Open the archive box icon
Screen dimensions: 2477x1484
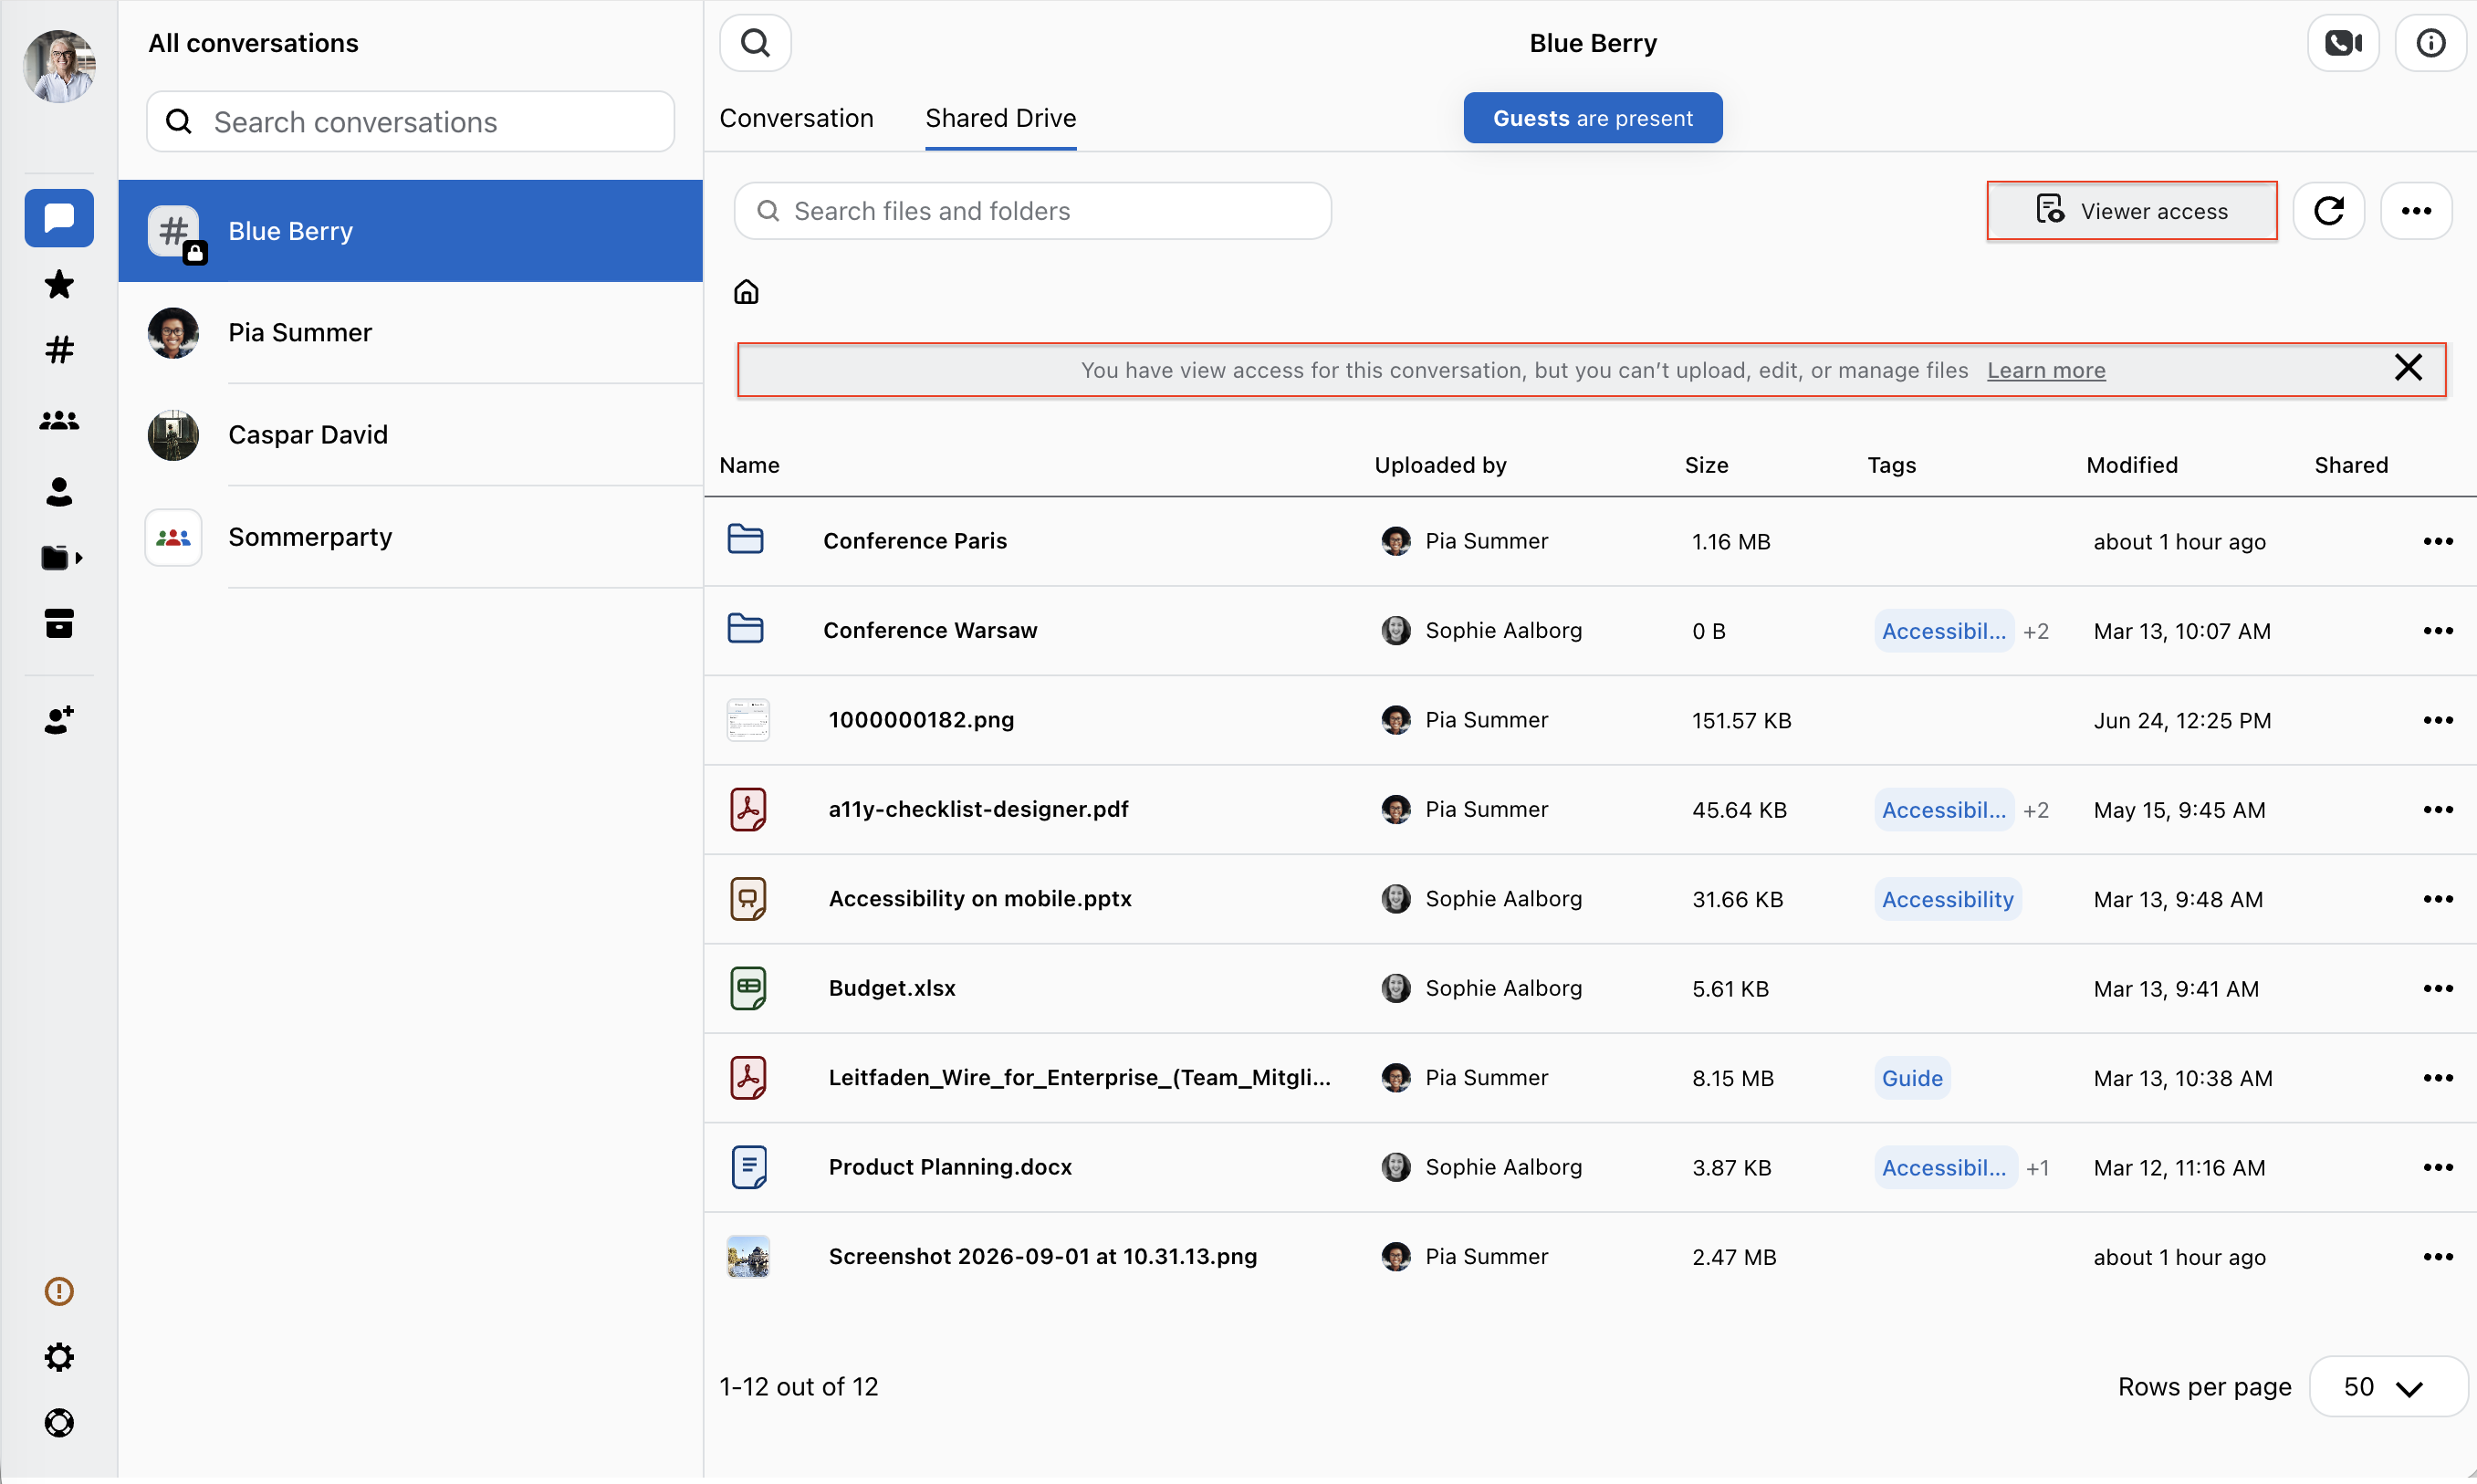(x=59, y=624)
